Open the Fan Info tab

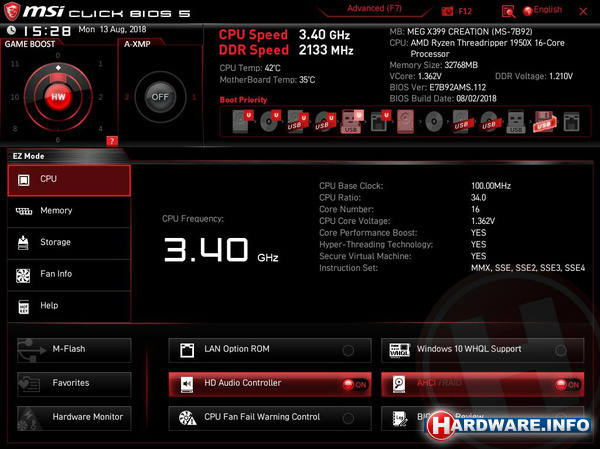(69, 275)
